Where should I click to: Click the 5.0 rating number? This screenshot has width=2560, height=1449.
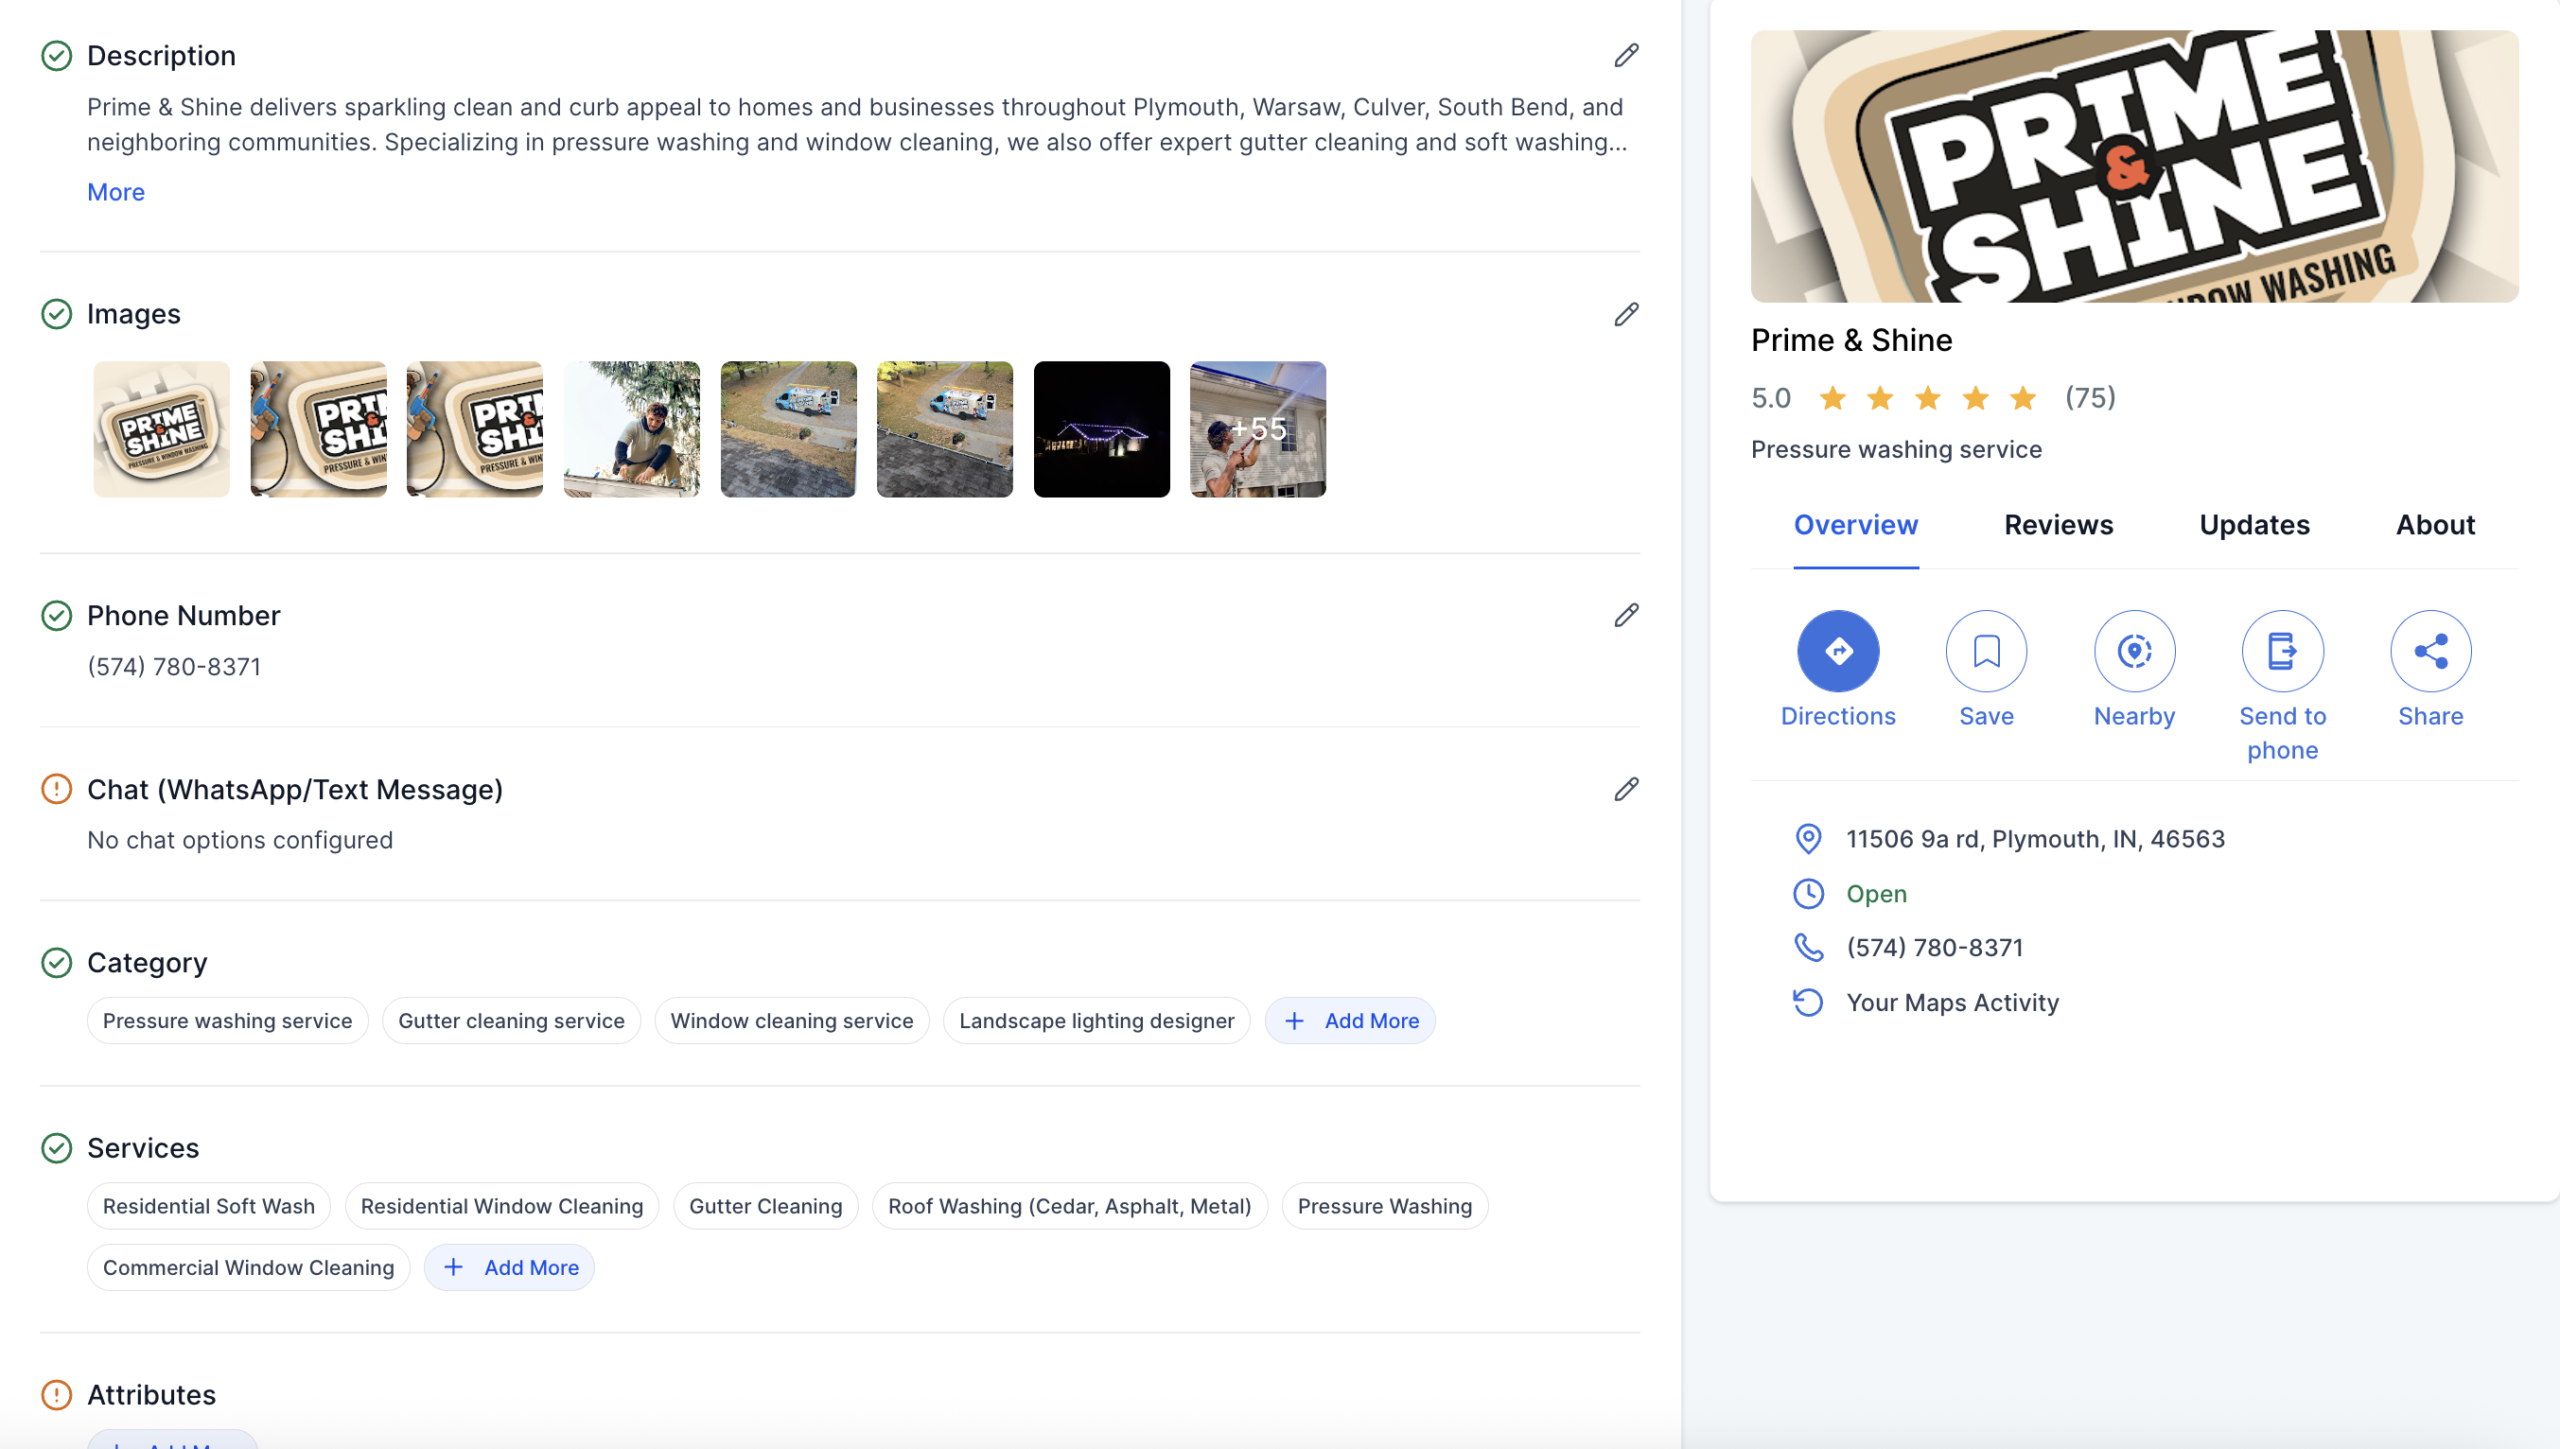click(1770, 398)
